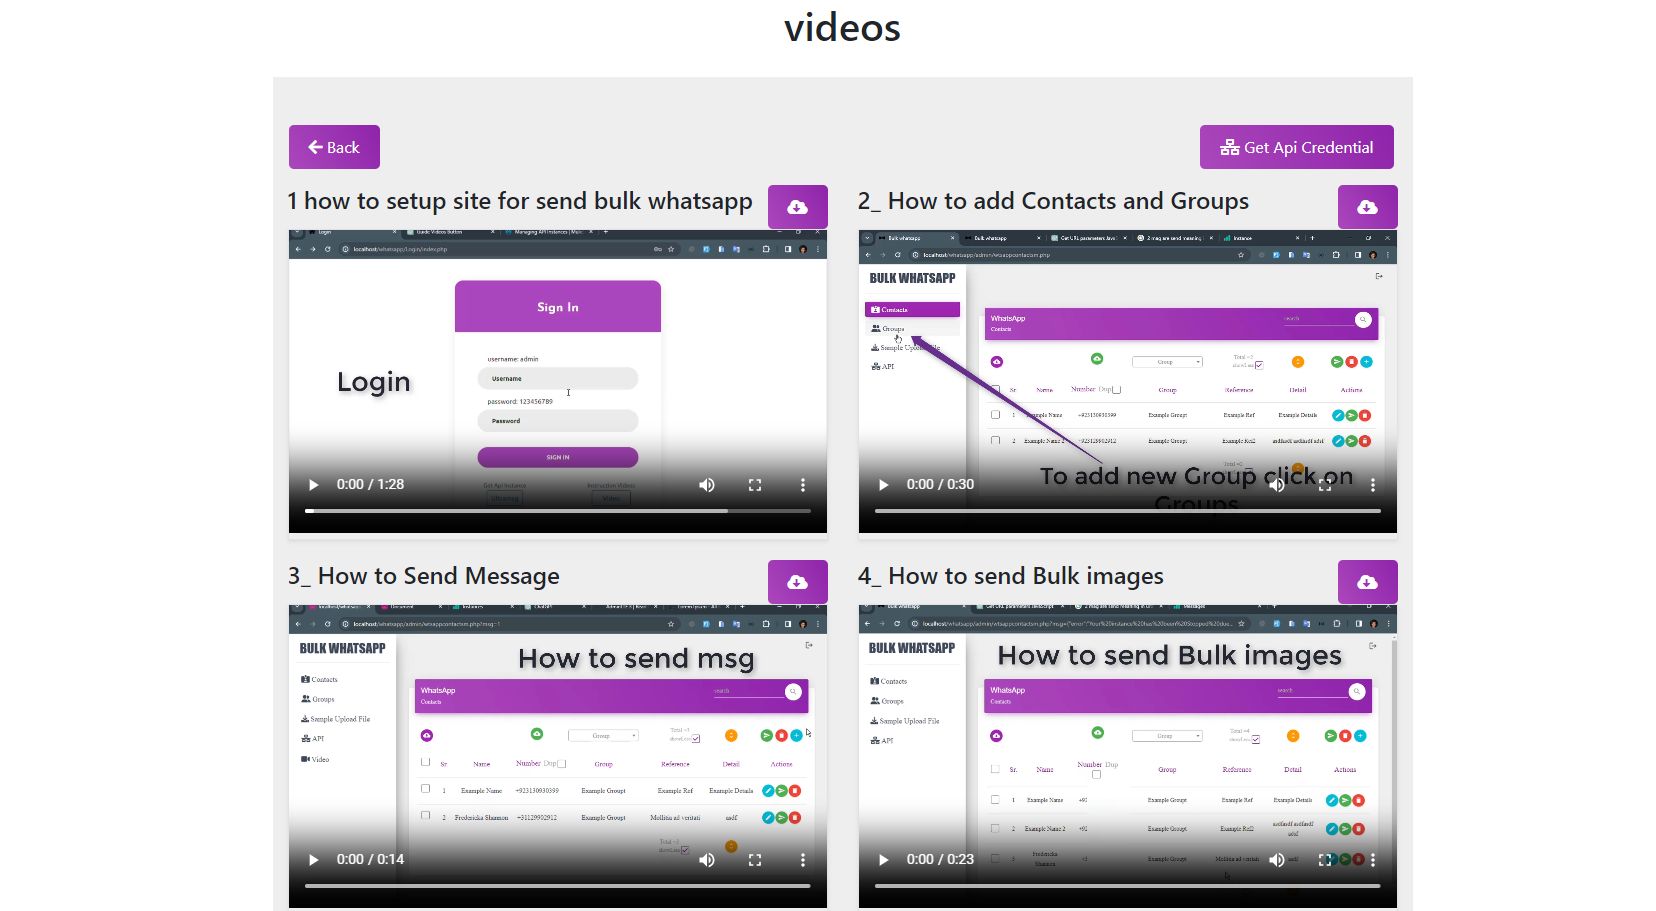This screenshot has width=1656, height=911.
Task: Play the 0:23 Bulk images video
Action: coord(883,860)
